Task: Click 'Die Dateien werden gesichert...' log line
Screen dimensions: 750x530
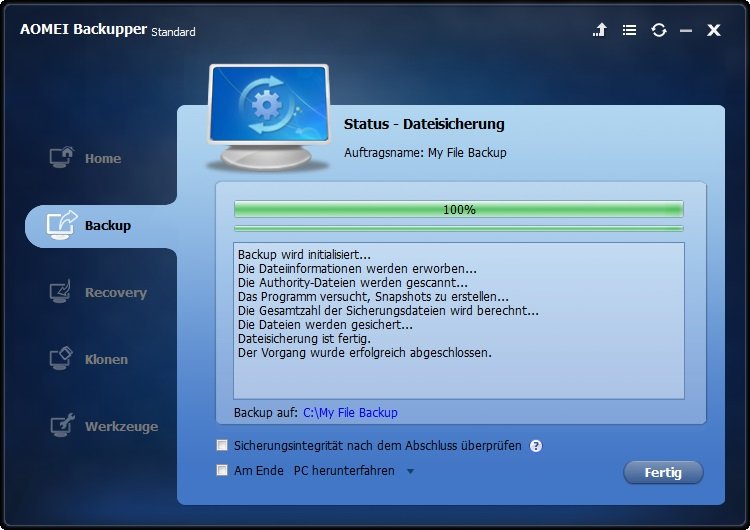Action: tap(325, 325)
